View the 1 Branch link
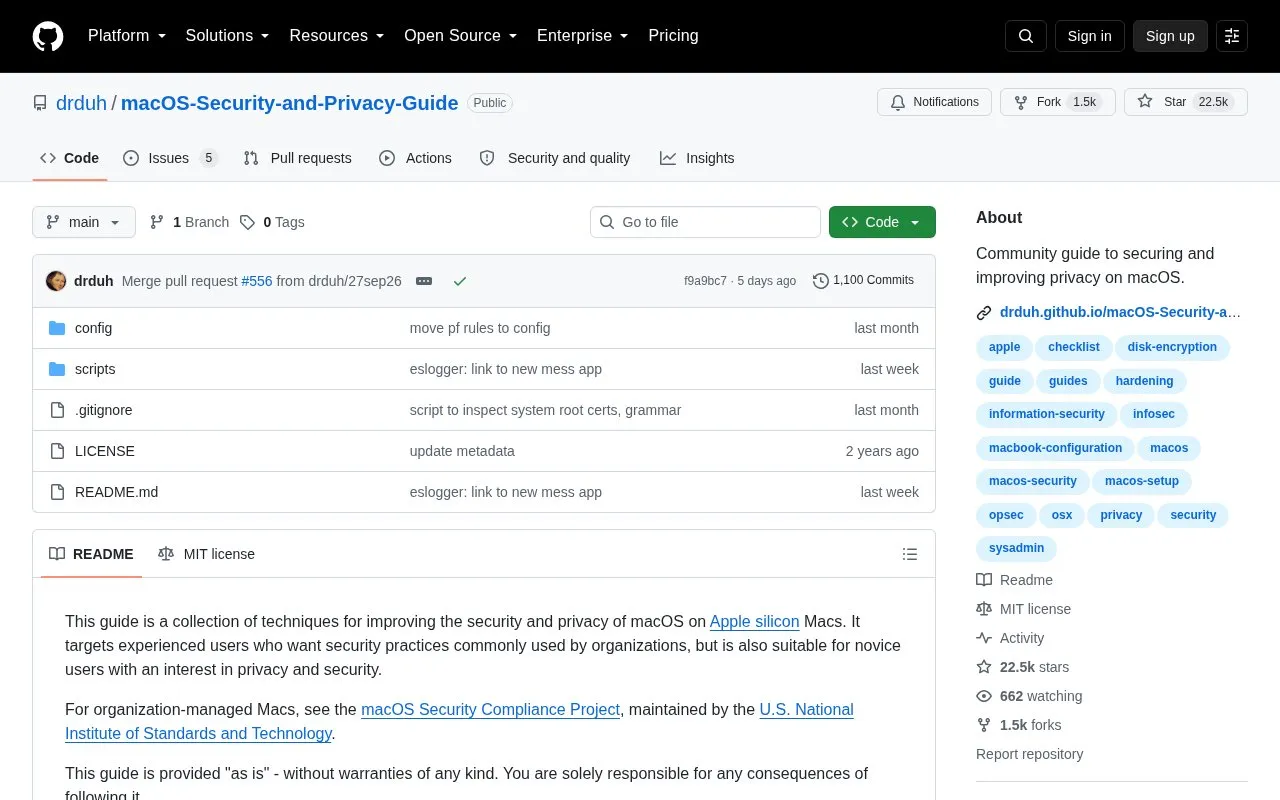 (x=189, y=222)
